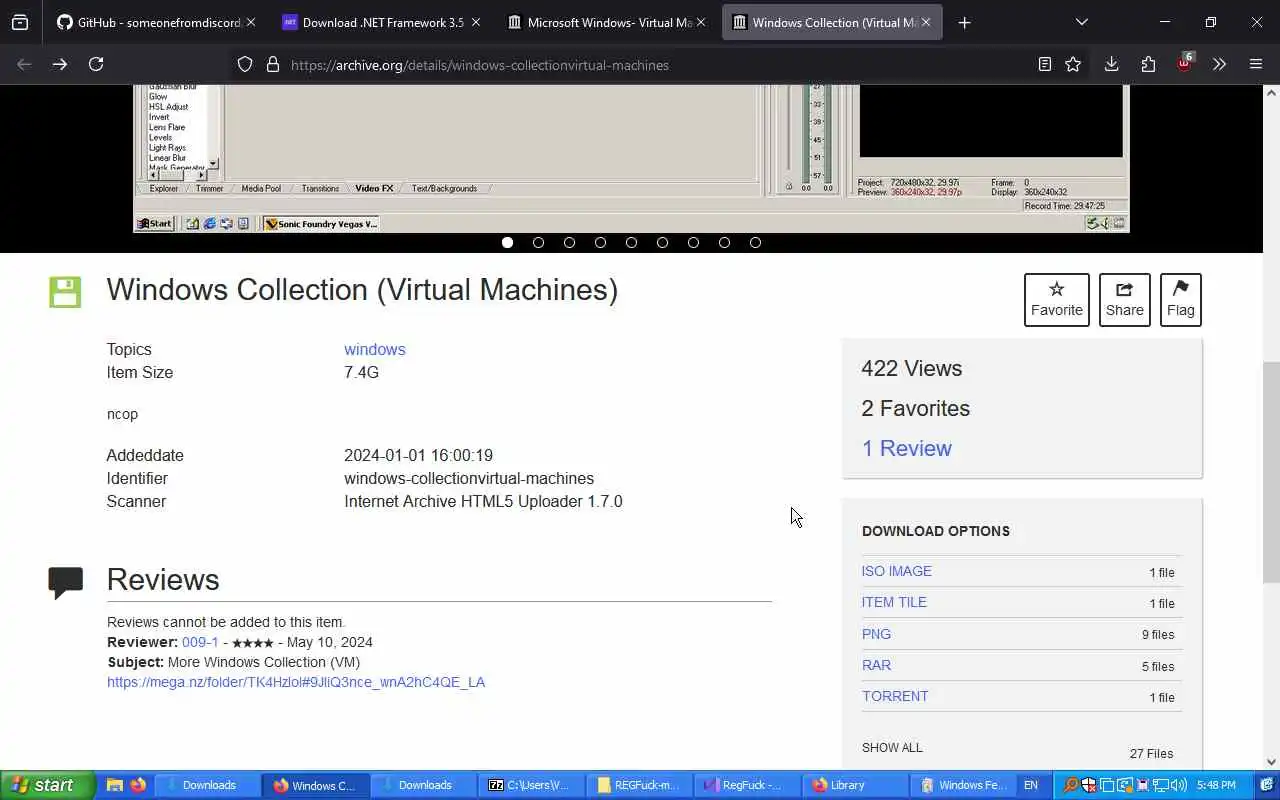Screen dimensions: 1280x800
Task: Download the TORRENT file option
Action: click(895, 696)
